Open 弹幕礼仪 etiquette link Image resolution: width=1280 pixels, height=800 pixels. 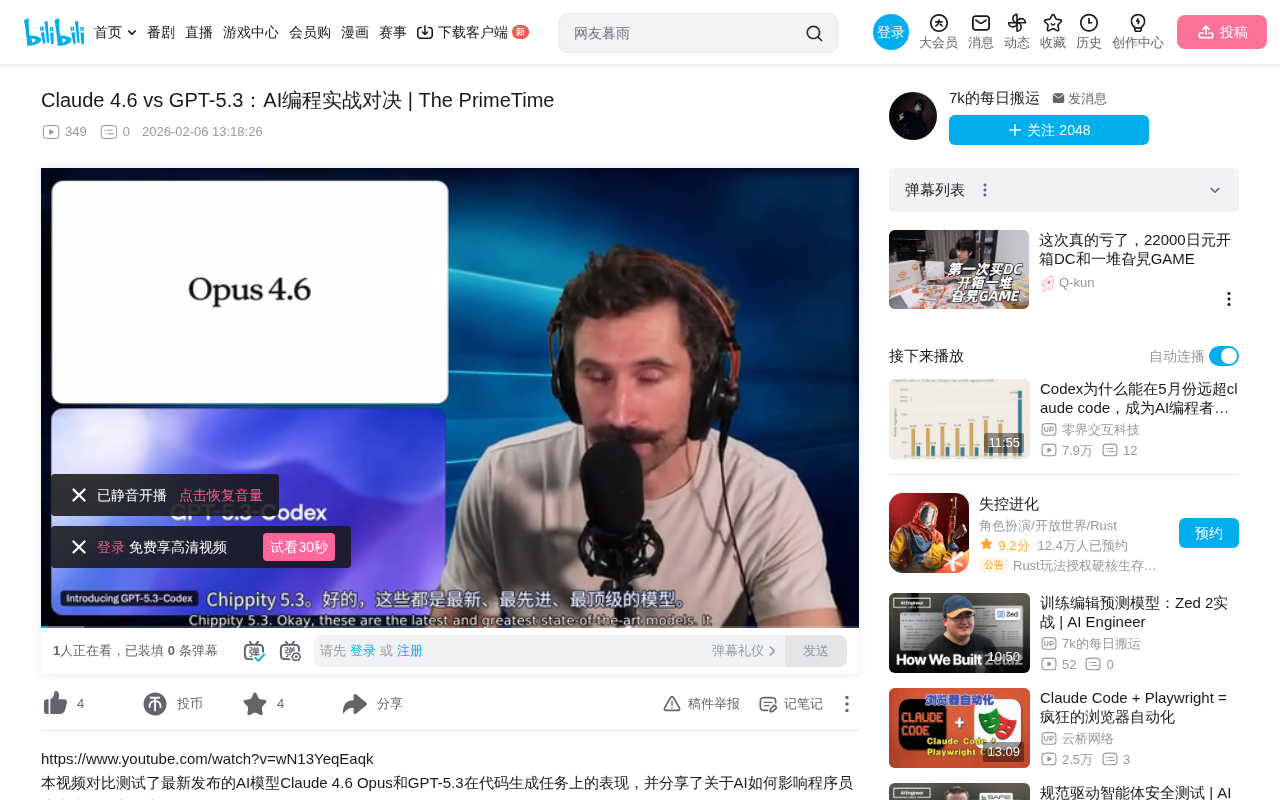point(744,651)
